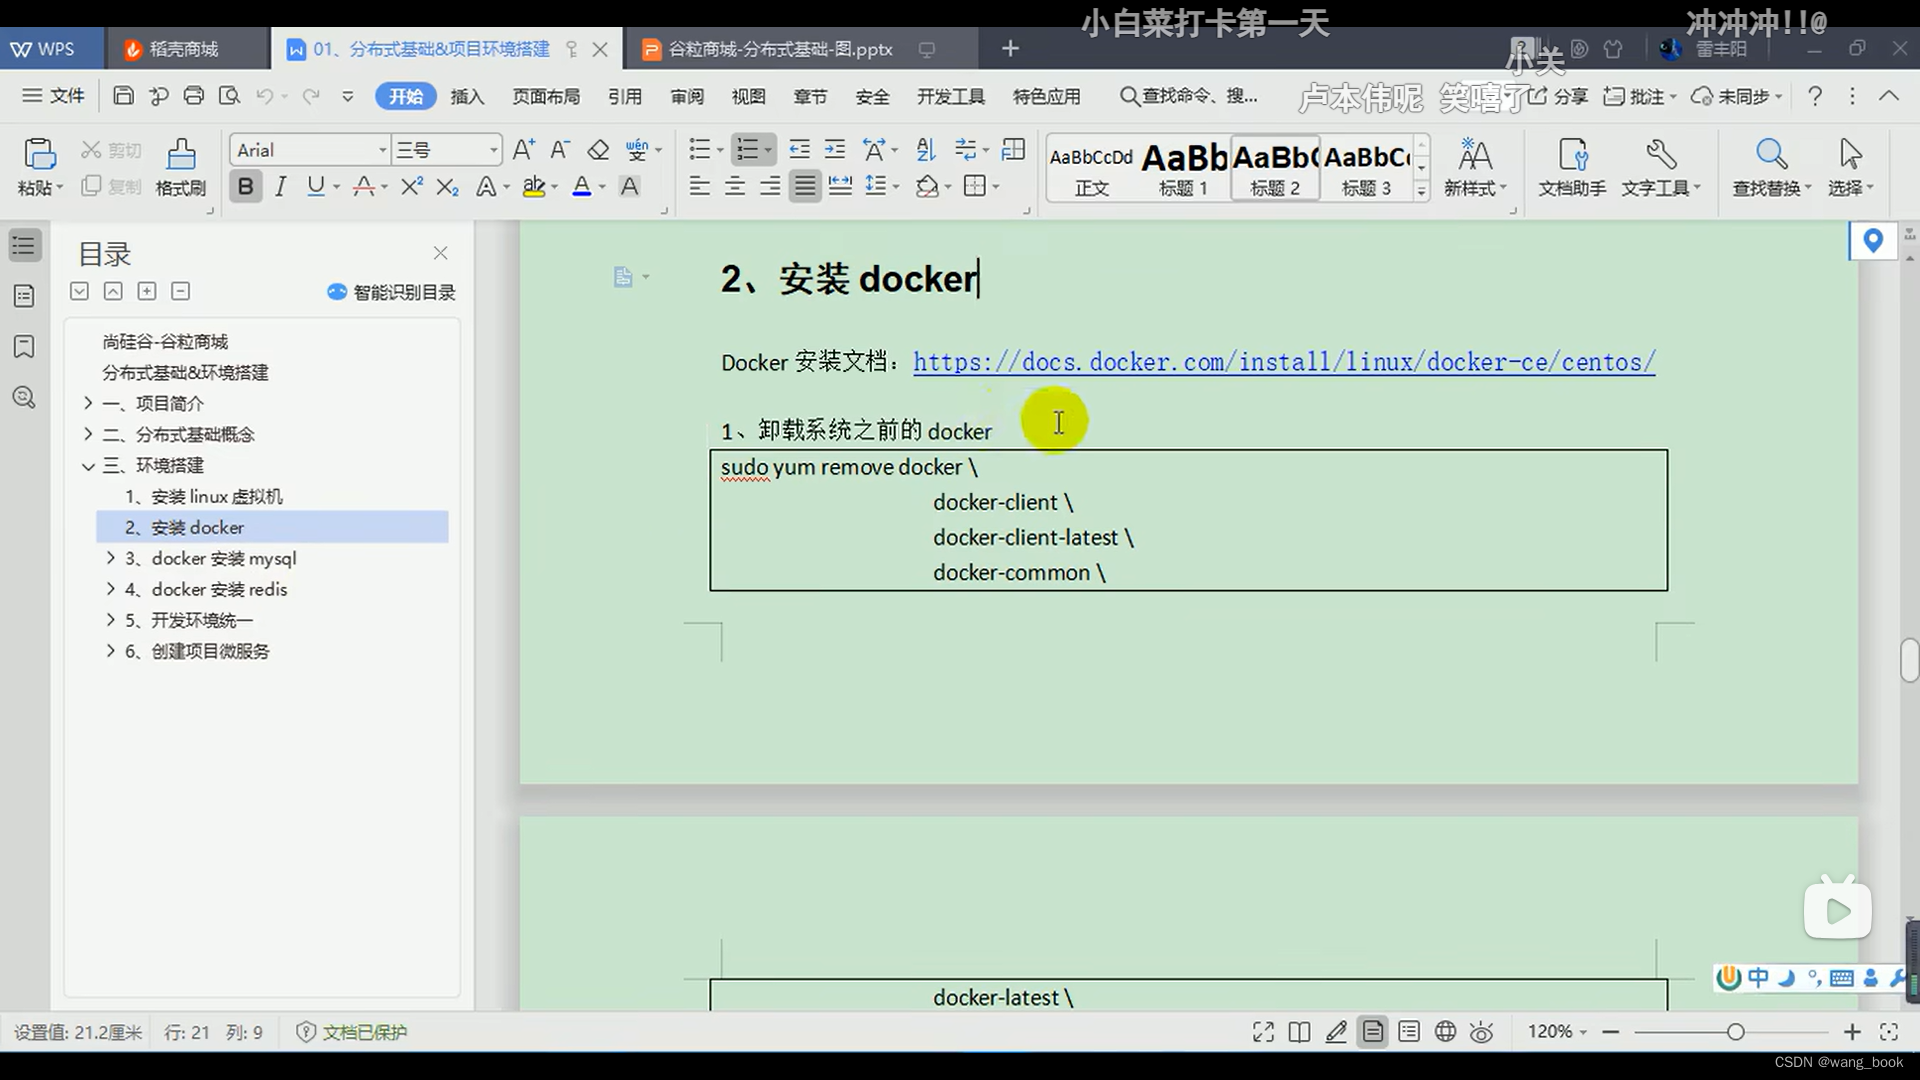The width and height of the screenshot is (1920, 1080).
Task: Toggle justify alignment button
Action: coord(805,187)
